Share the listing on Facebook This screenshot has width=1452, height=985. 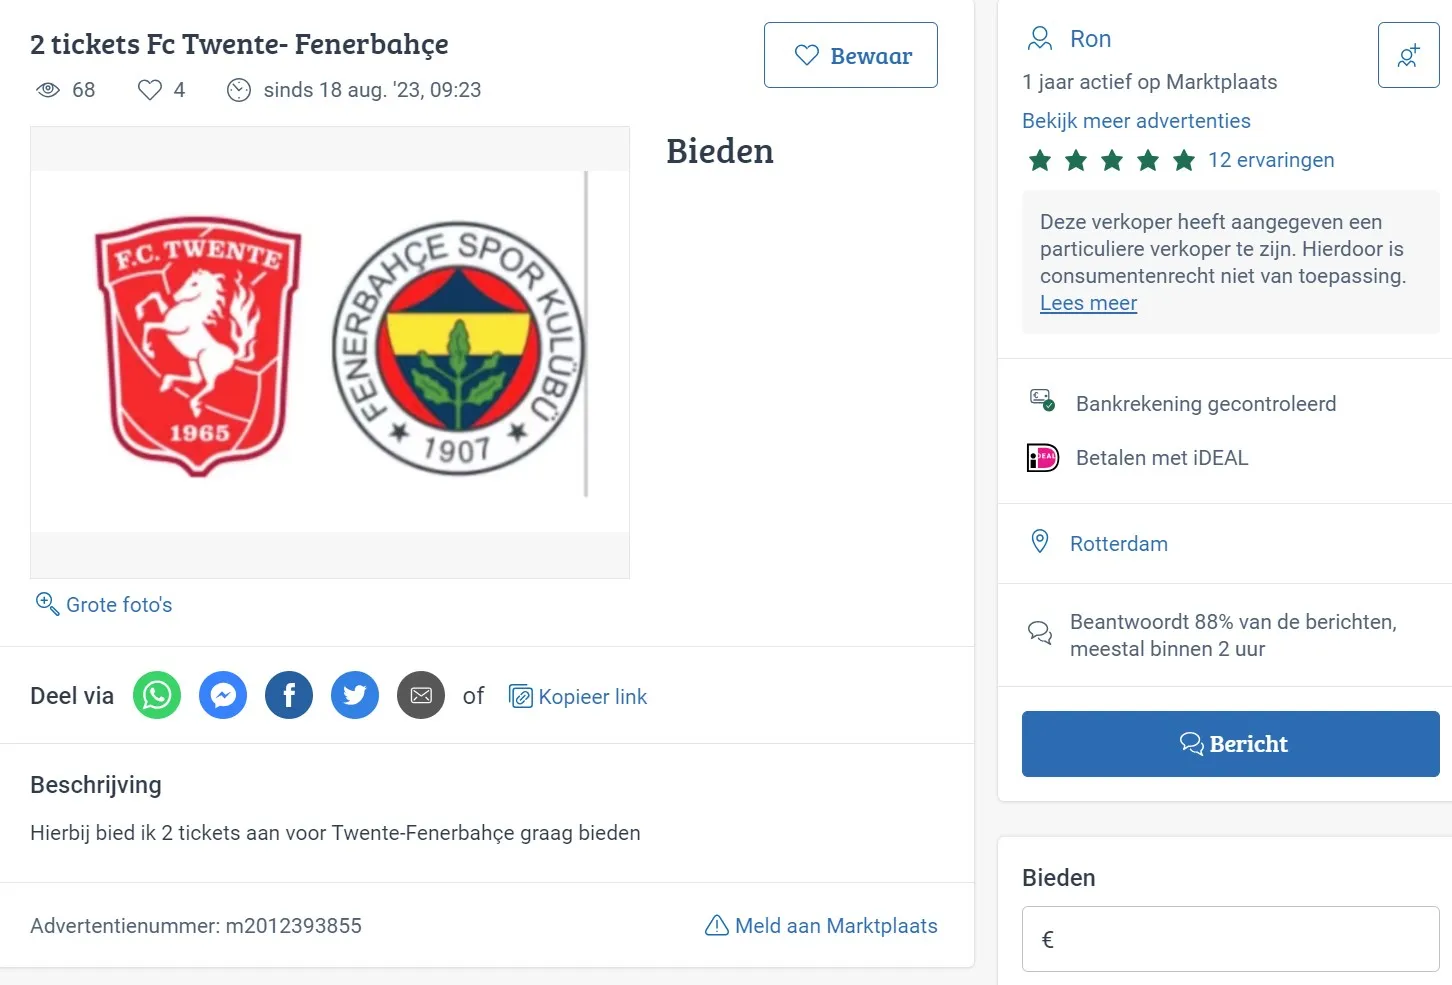[x=289, y=695]
